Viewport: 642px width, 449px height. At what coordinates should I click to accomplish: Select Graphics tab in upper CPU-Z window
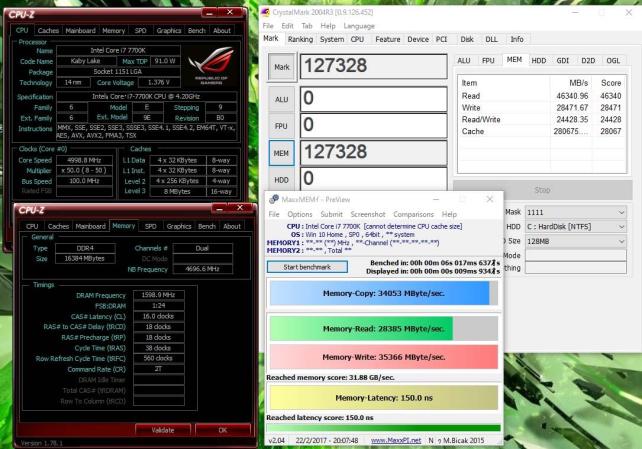click(x=169, y=31)
